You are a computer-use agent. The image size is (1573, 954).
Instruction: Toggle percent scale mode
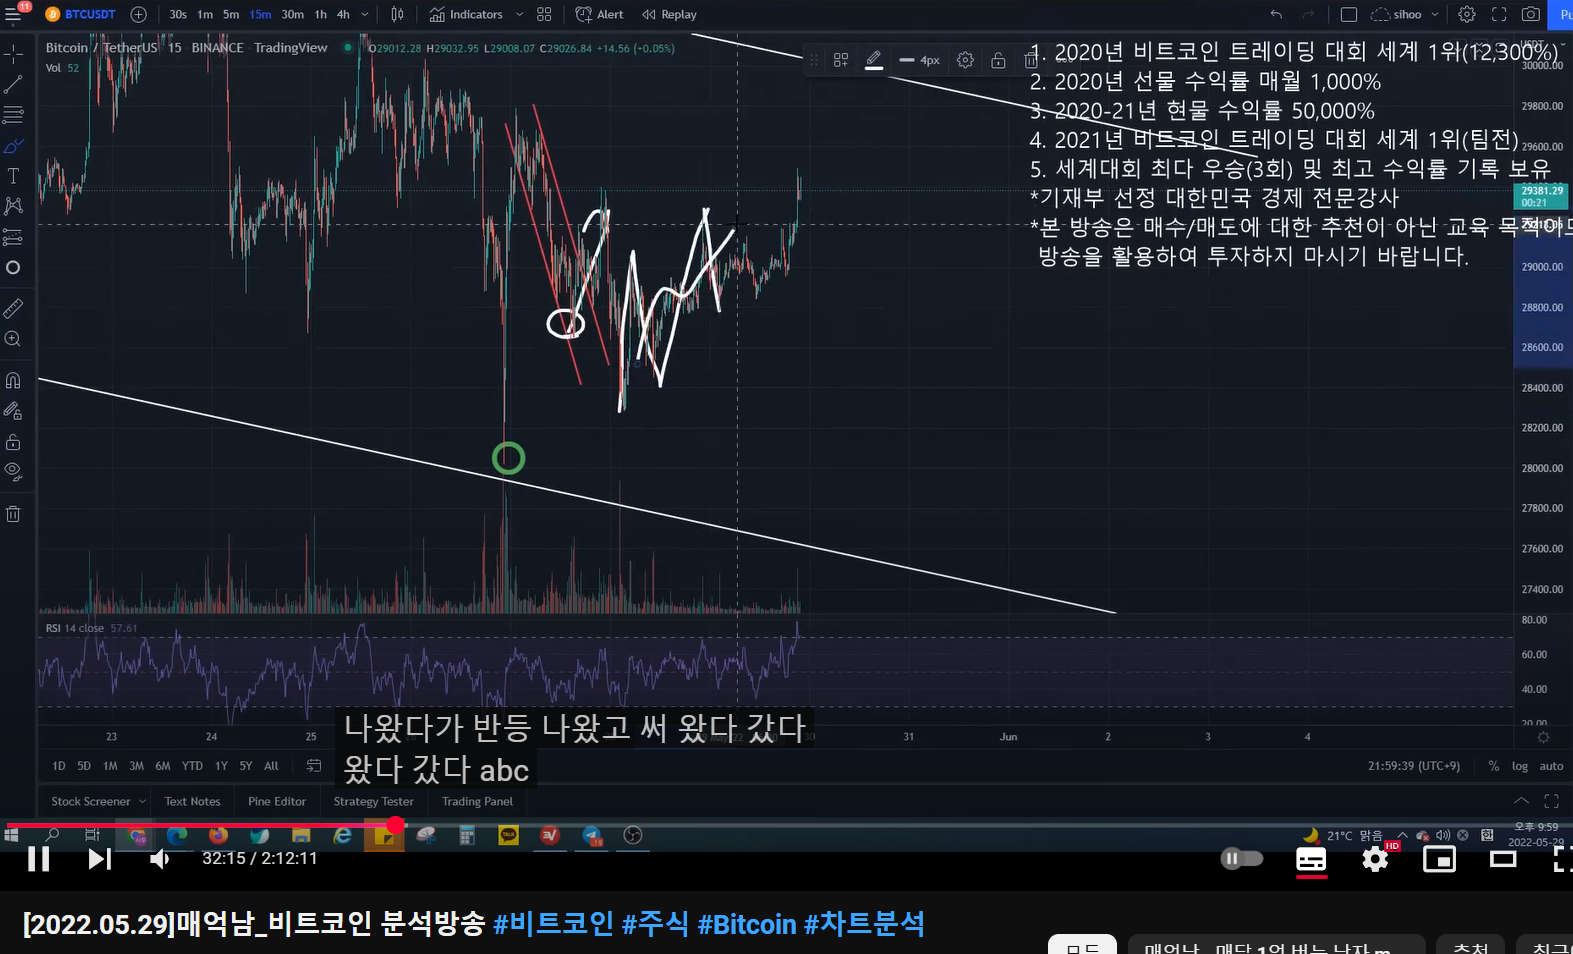coord(1493,766)
